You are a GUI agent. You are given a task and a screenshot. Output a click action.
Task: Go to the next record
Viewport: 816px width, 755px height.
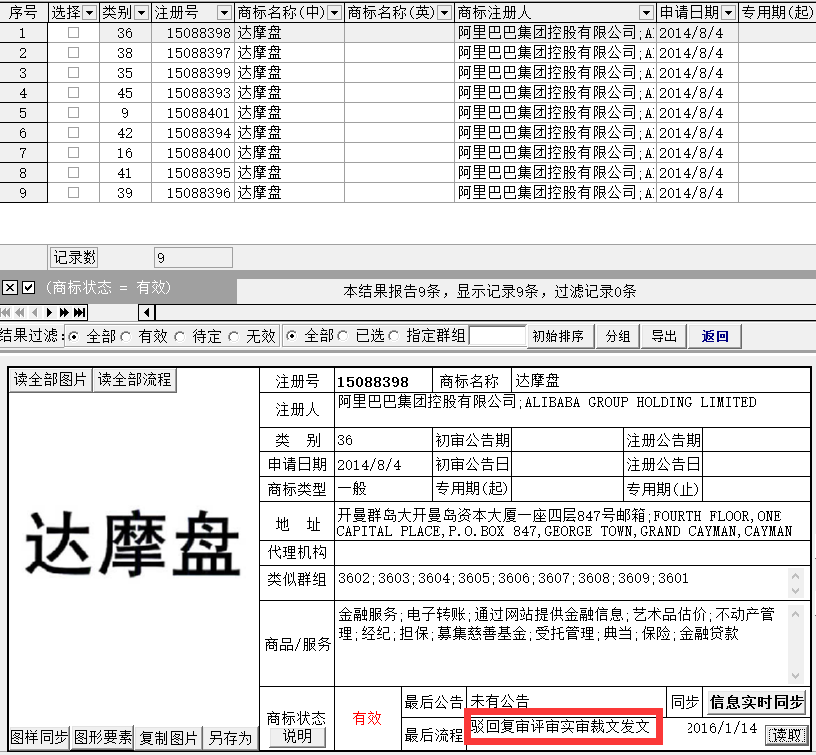click(x=49, y=312)
